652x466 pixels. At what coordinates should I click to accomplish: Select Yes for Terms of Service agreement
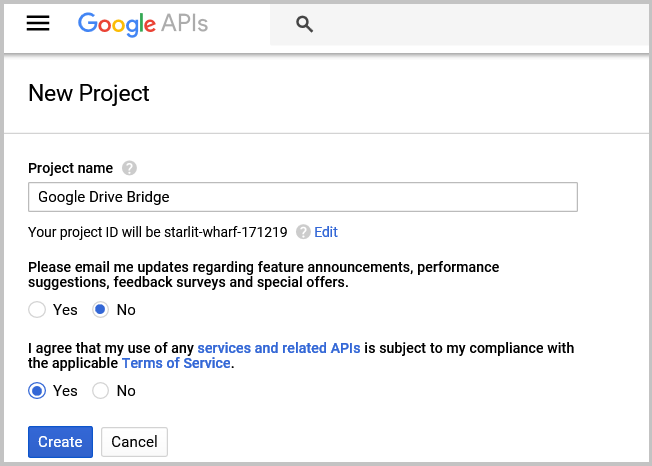37,391
